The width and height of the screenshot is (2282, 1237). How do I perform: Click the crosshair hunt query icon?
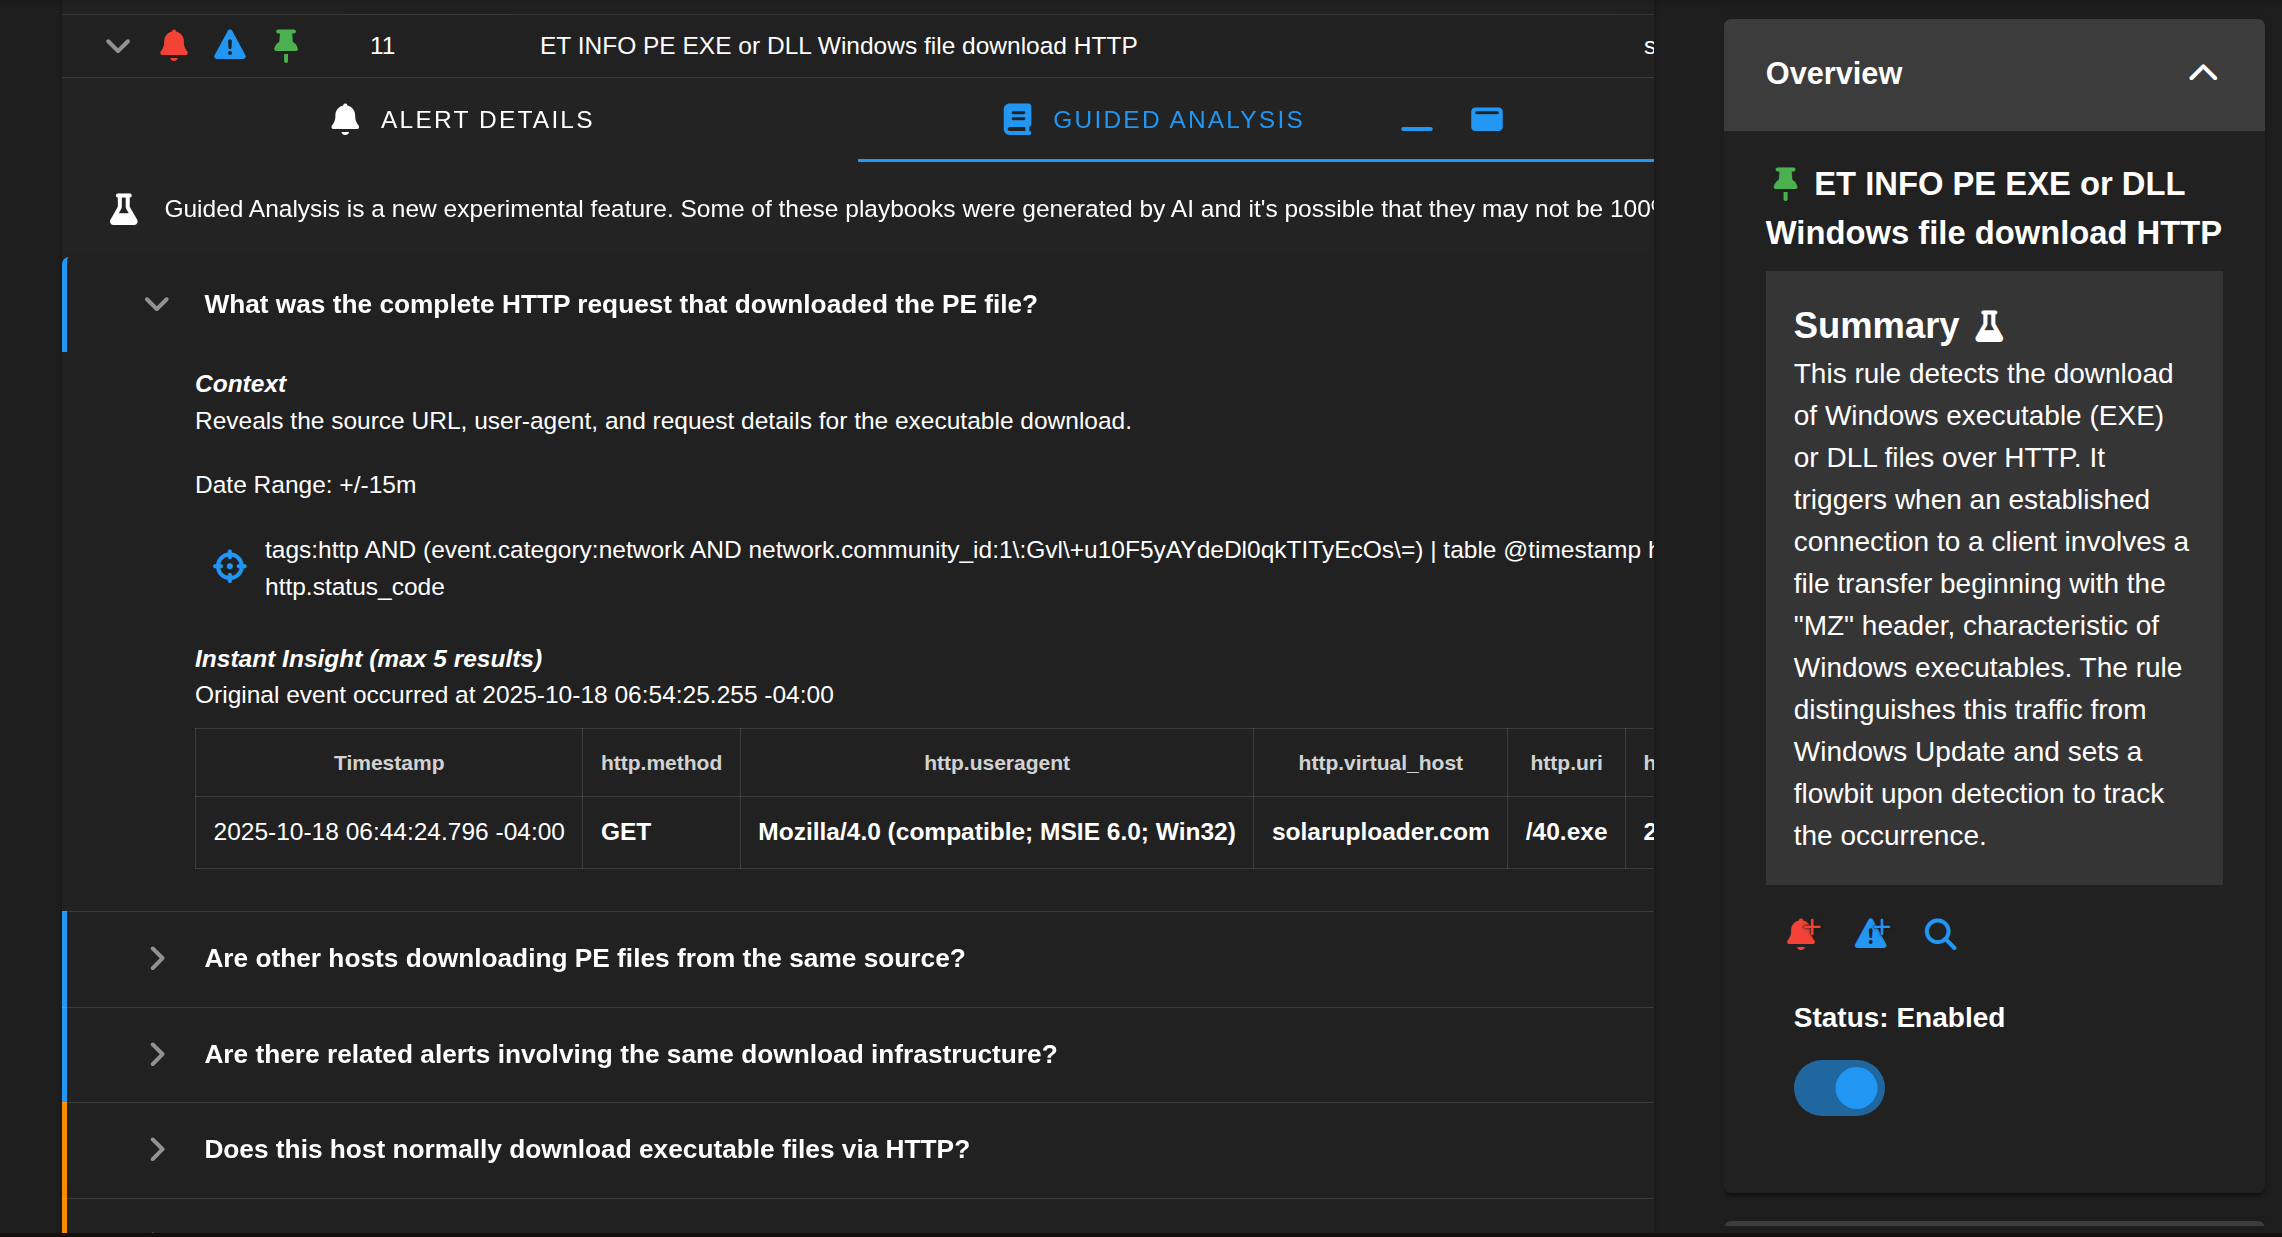tap(230, 566)
